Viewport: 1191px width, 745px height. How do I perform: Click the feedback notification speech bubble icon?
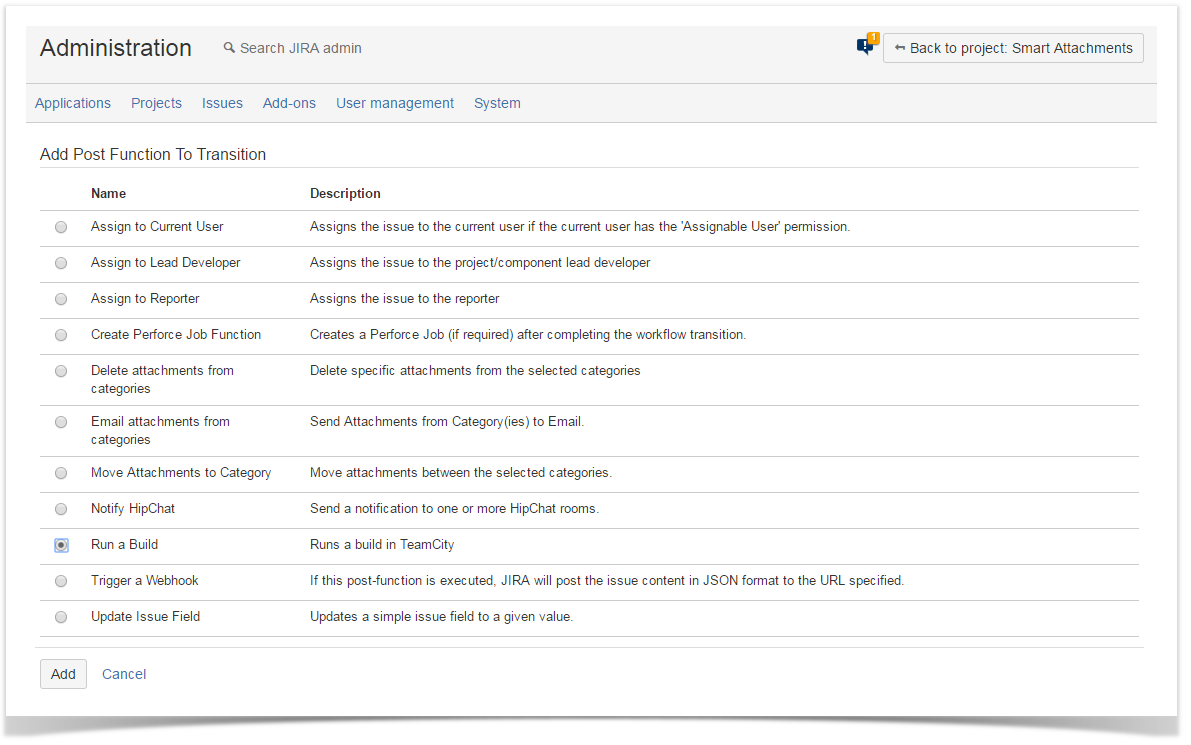[x=865, y=47]
